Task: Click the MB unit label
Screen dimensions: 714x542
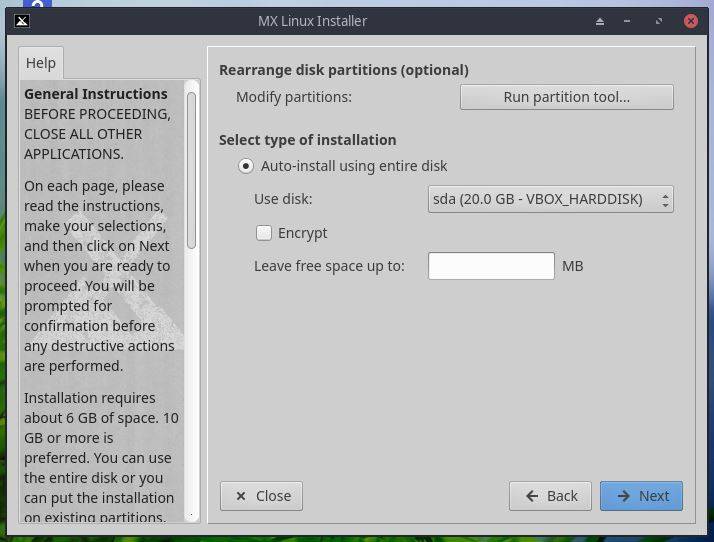Action: coord(572,266)
